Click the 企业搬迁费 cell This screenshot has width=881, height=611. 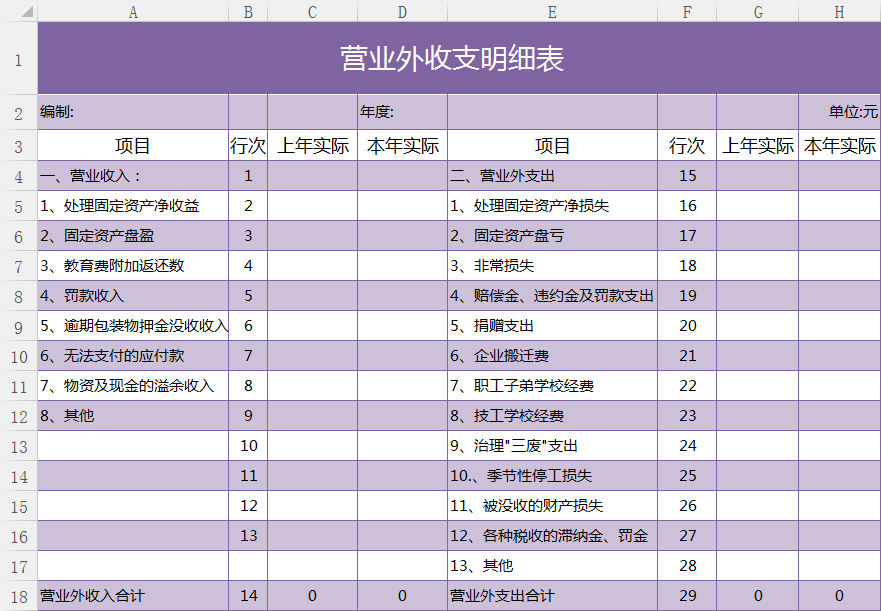coord(552,356)
